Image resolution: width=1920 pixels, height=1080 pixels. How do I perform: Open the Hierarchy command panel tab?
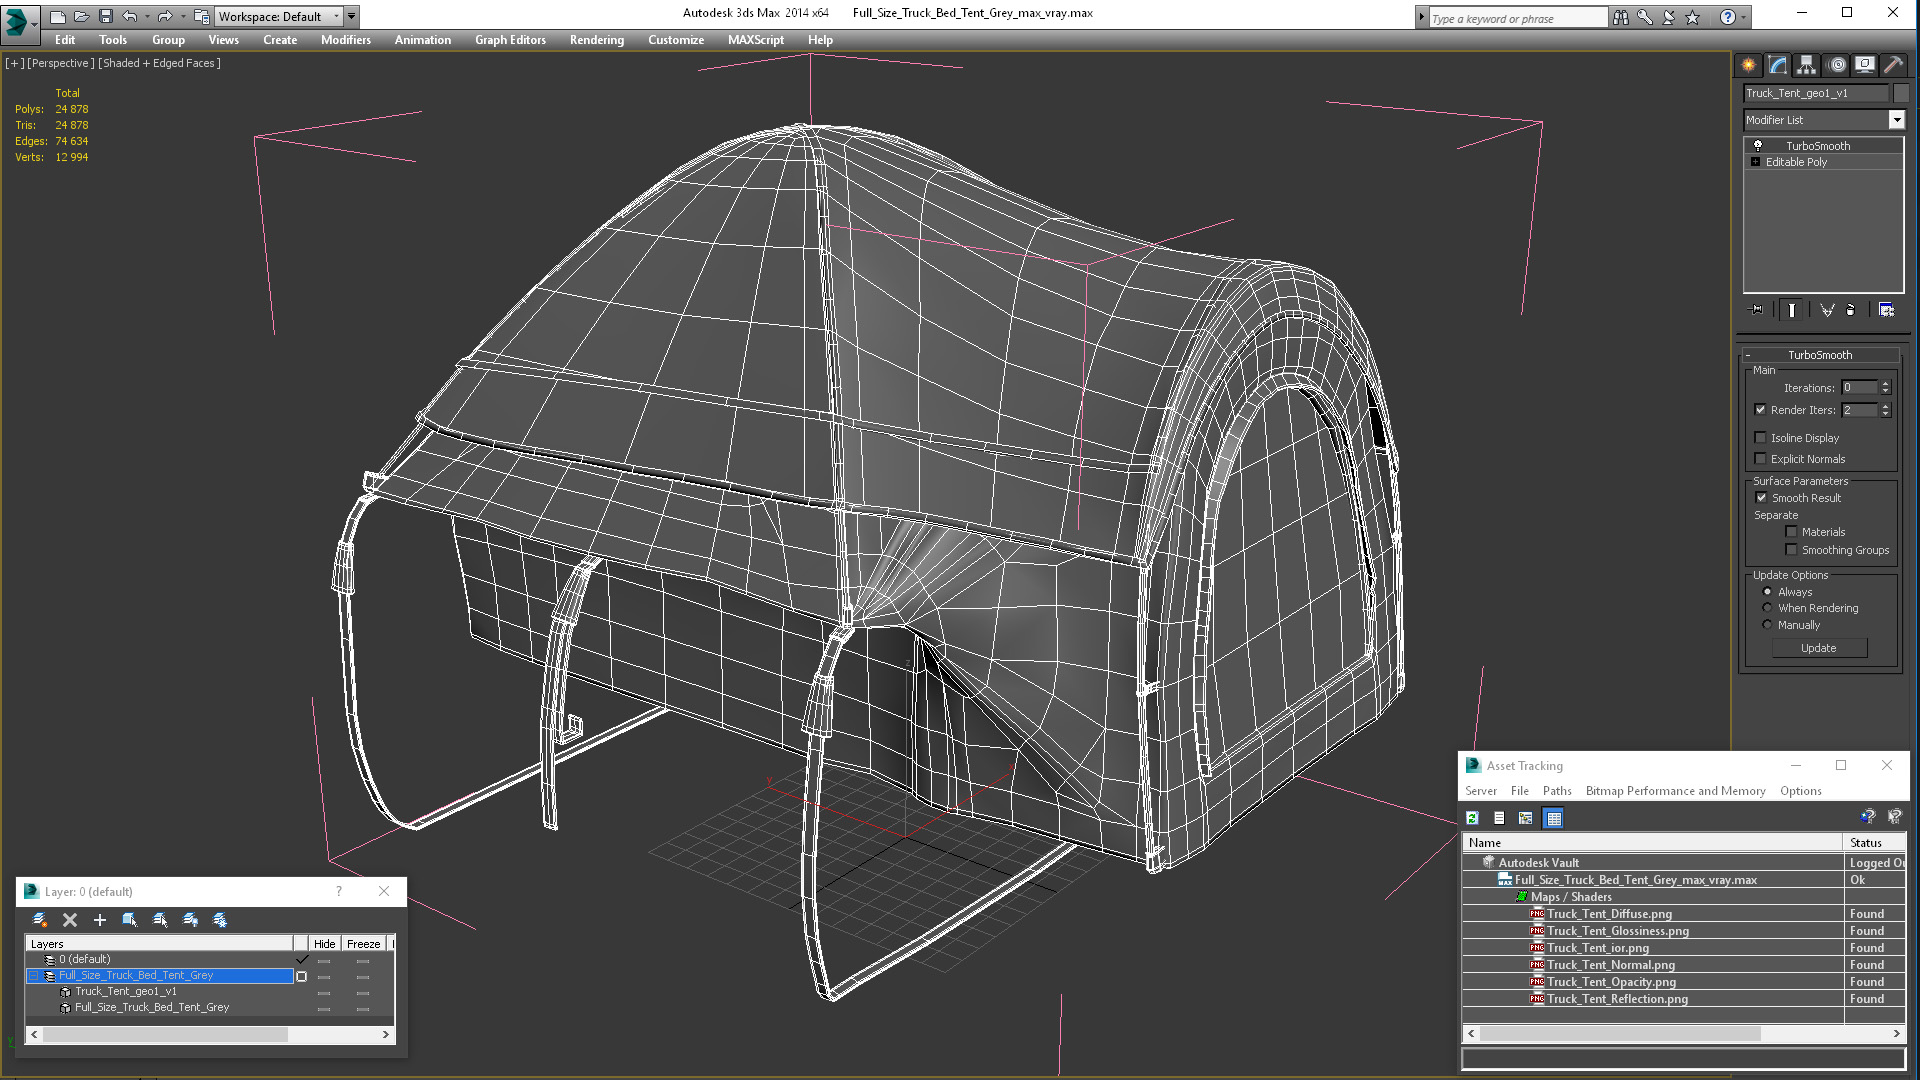coord(1806,65)
